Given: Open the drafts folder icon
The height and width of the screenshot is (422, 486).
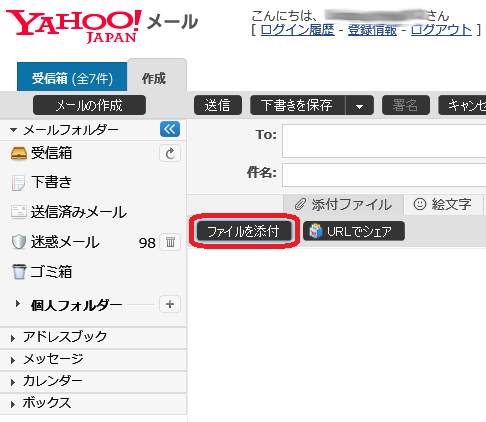Looking at the screenshot, I should [x=18, y=183].
